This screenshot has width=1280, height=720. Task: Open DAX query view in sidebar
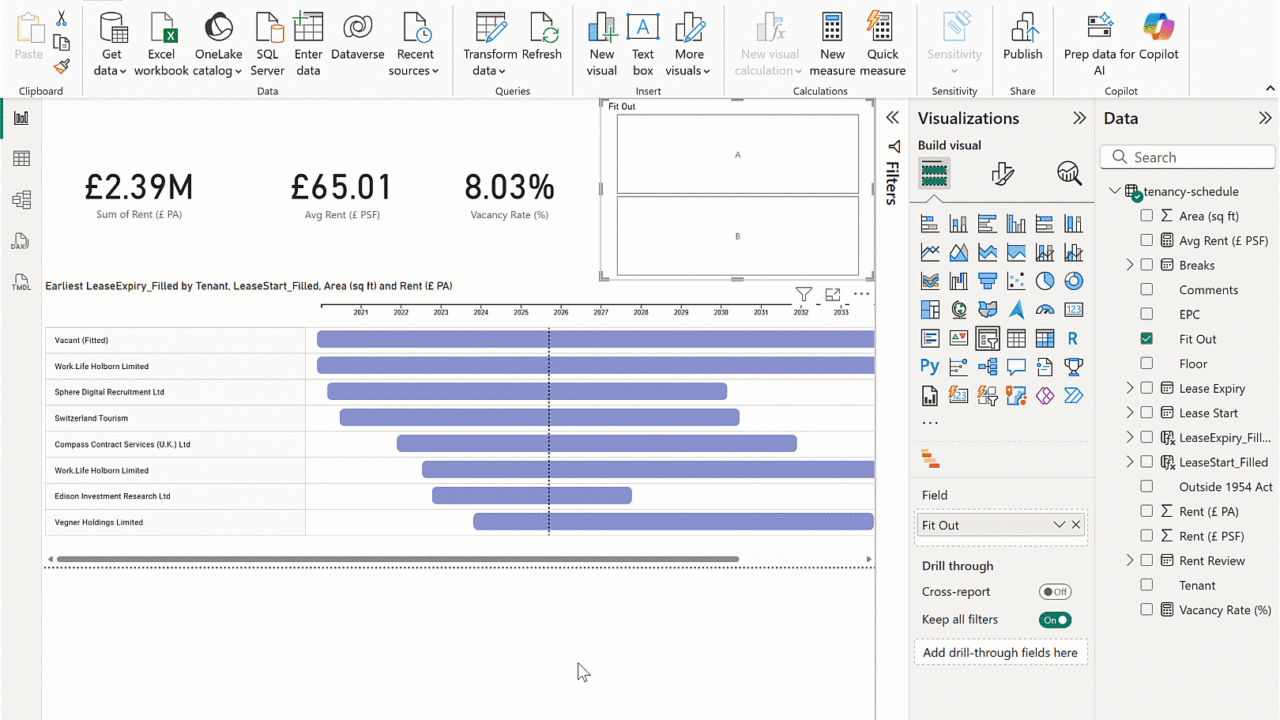(x=21, y=242)
